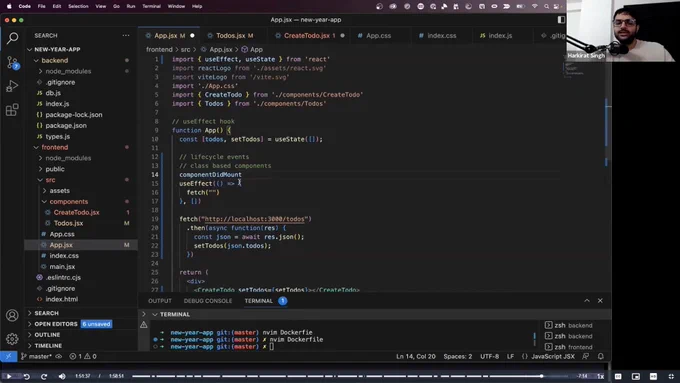The height and width of the screenshot is (383, 680).
Task: Collapse the frontend folder
Action: (81, 147)
